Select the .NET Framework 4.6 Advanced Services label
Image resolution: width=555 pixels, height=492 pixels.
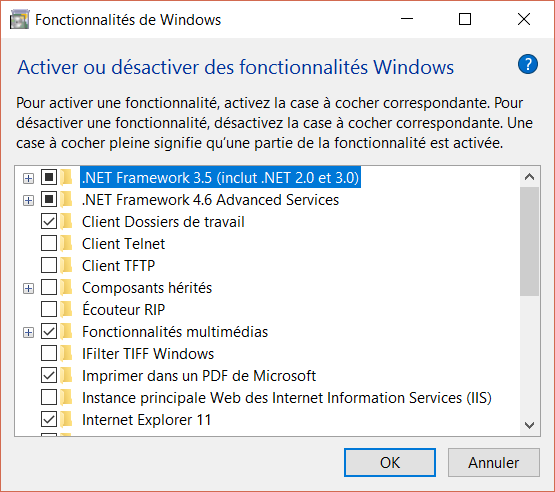[x=211, y=200]
